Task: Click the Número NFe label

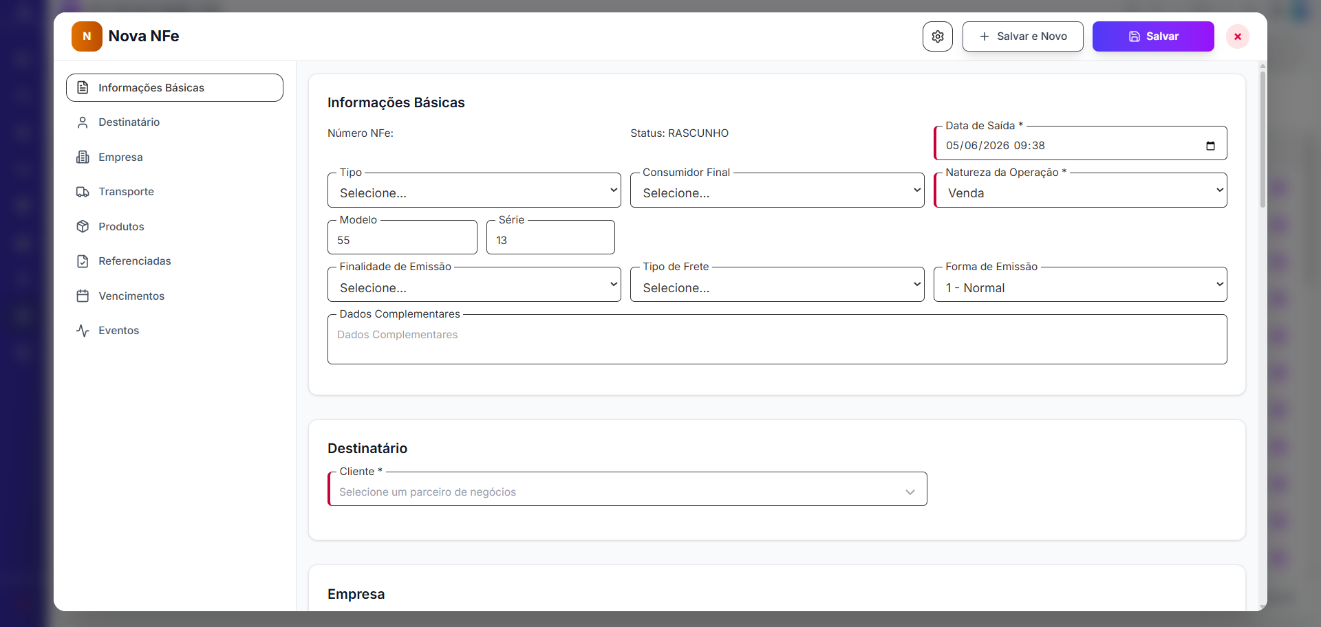Action: (x=362, y=133)
